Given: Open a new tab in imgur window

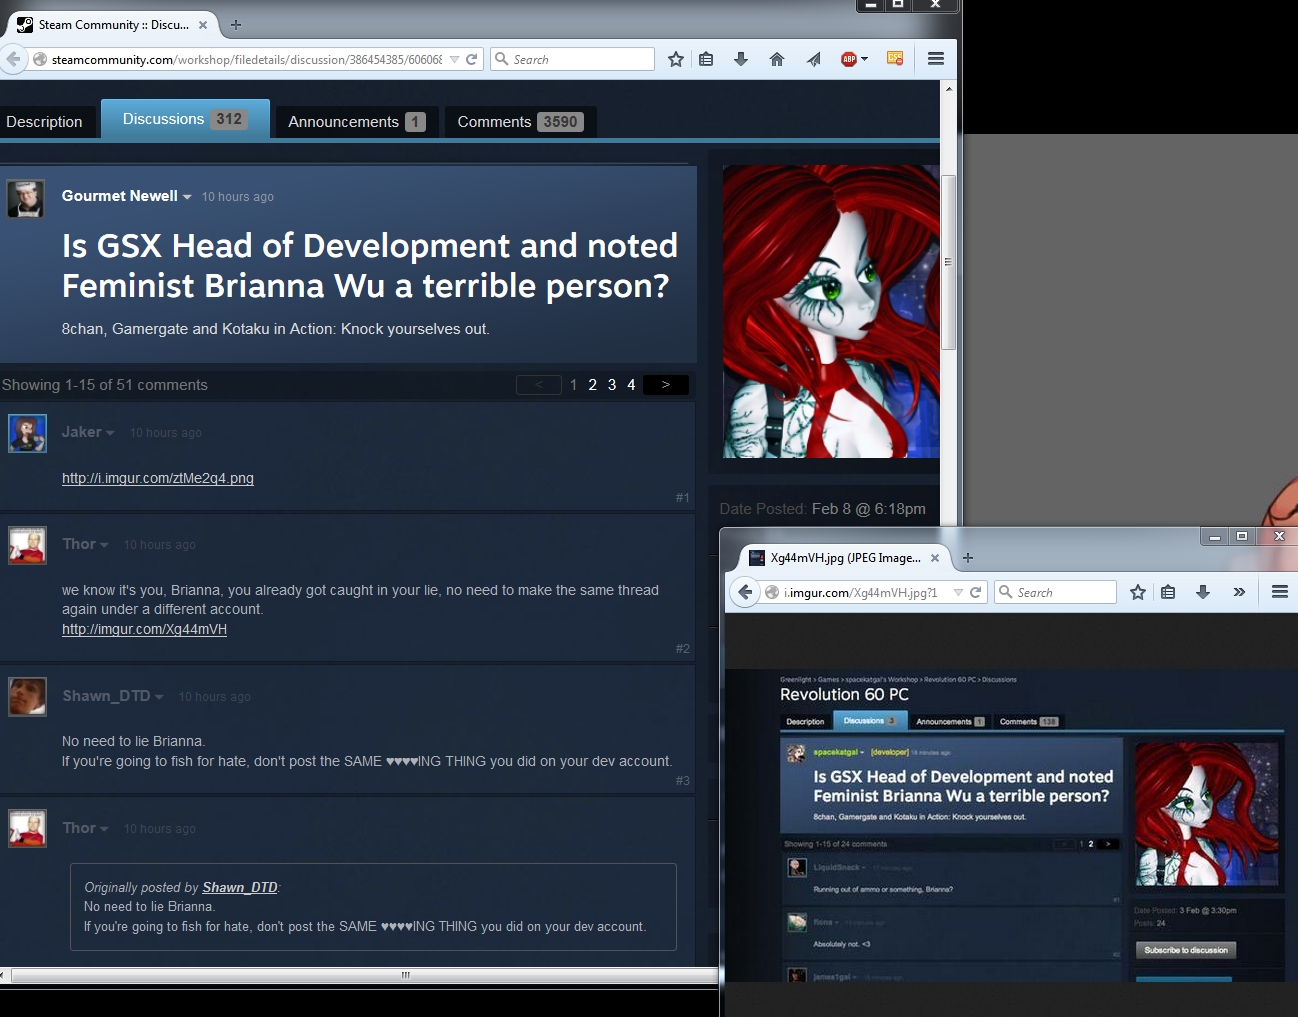Looking at the screenshot, I should pyautogui.click(x=967, y=558).
